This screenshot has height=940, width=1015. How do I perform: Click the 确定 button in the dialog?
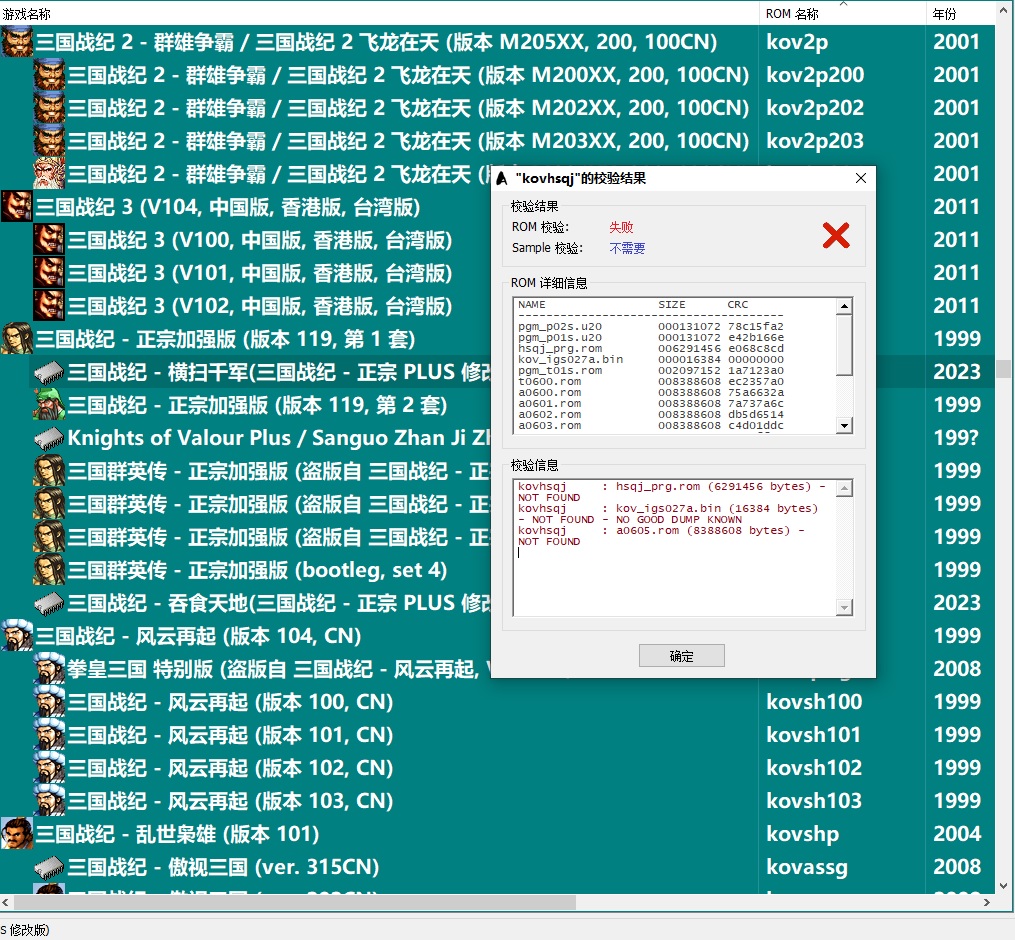pos(681,655)
